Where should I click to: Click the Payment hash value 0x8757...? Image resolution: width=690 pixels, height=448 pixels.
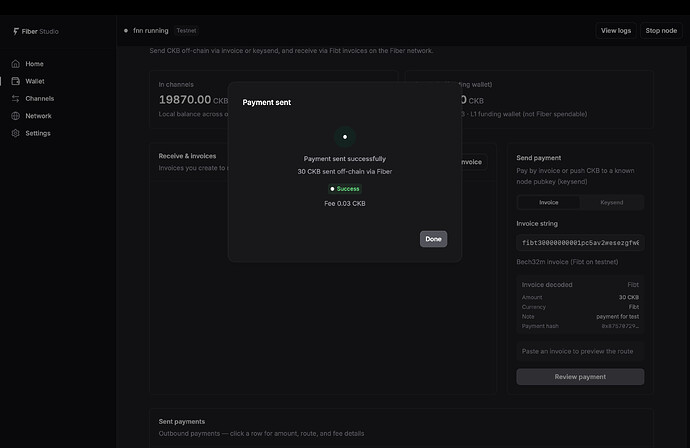(x=620, y=326)
